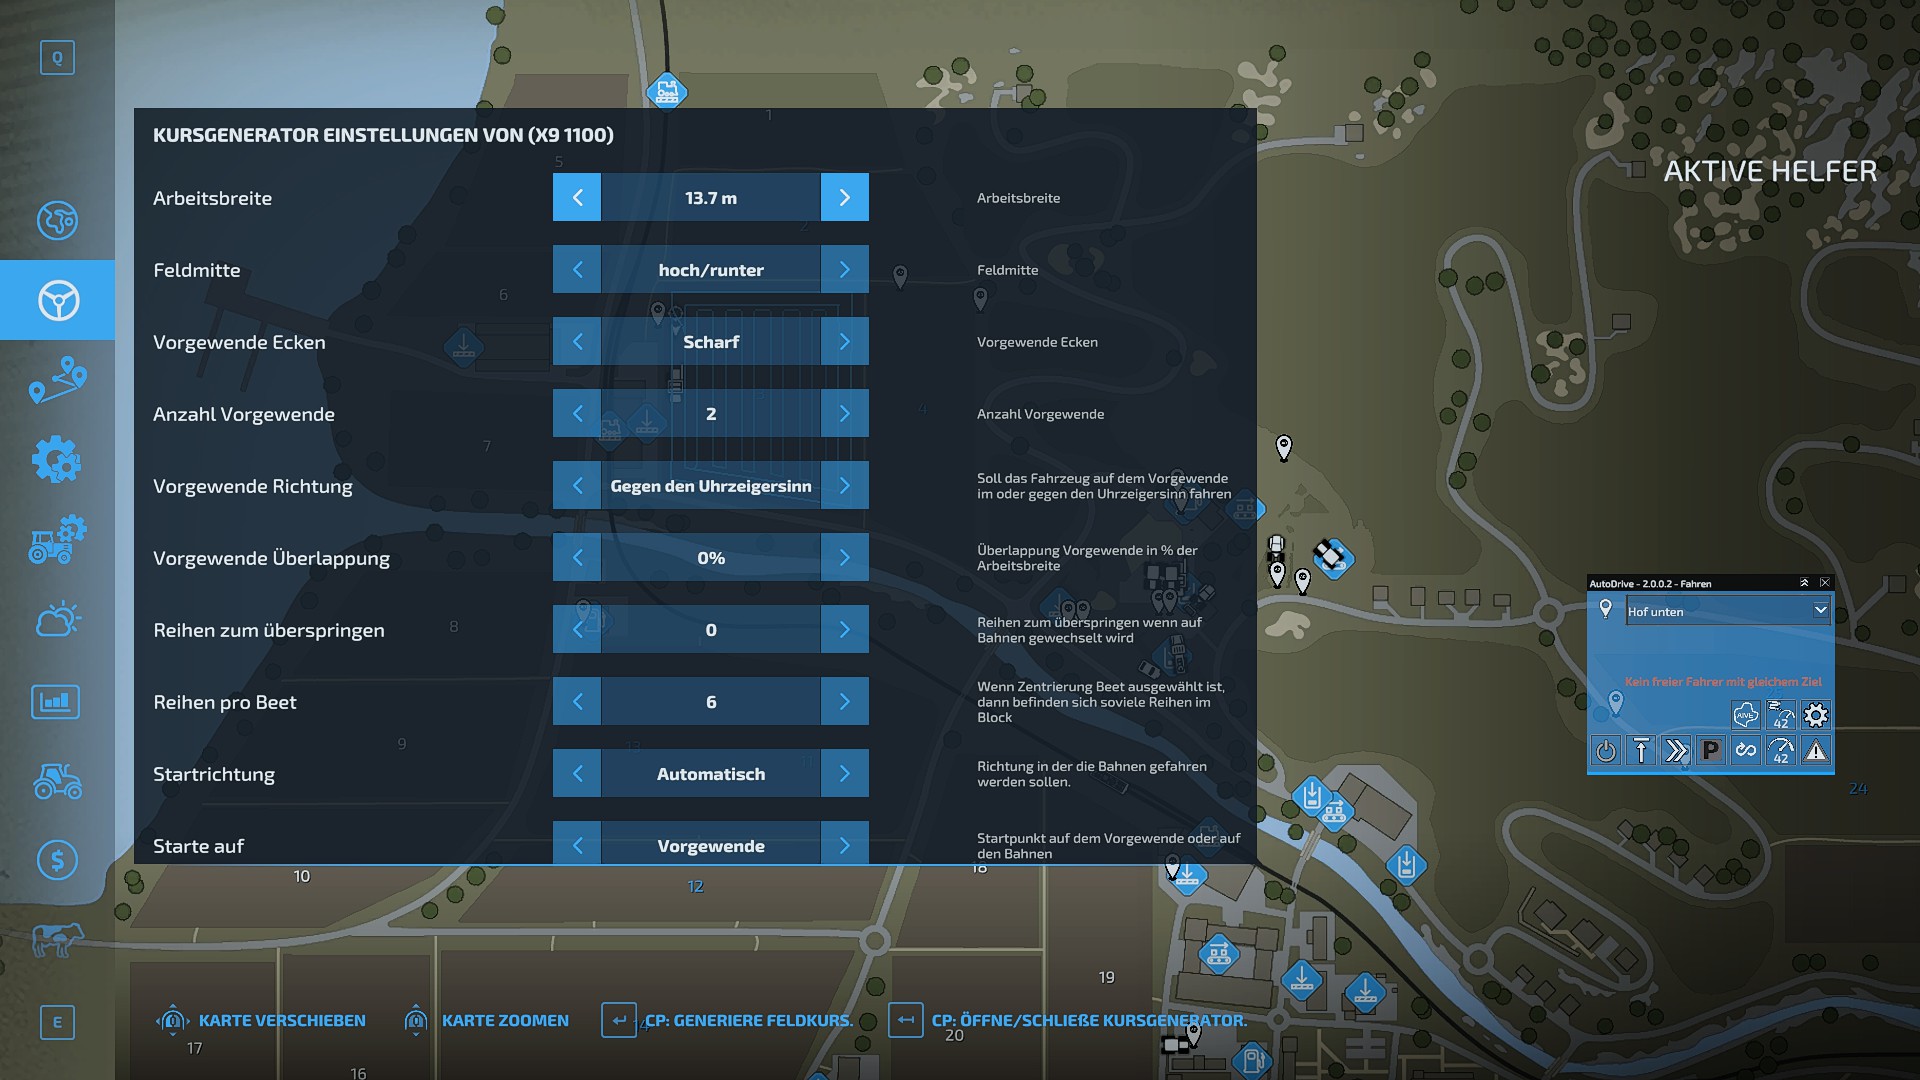Collapse the AutoDrive panel with the double chevron
The image size is (1920, 1080).
(x=1804, y=583)
